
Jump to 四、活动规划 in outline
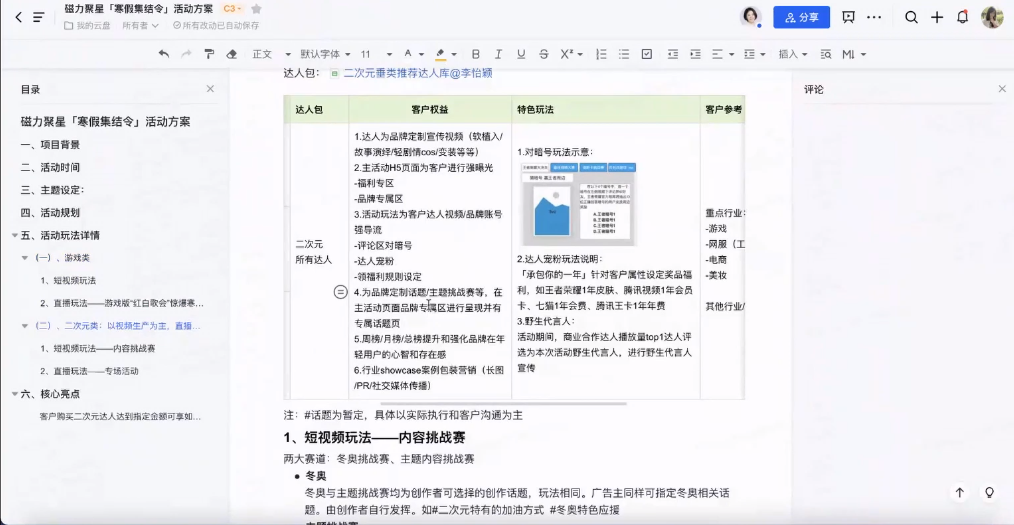tap(50, 213)
